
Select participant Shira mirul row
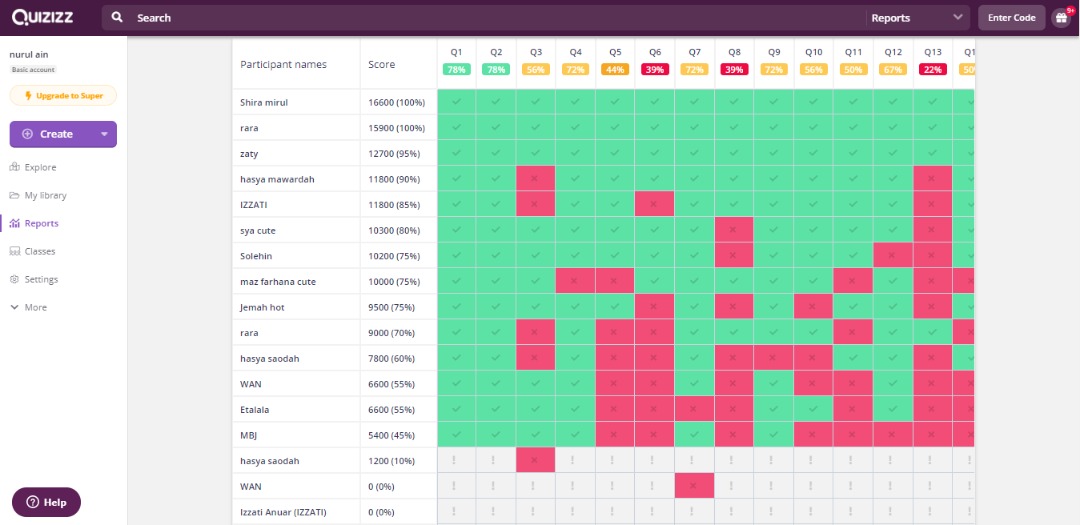tap(264, 102)
